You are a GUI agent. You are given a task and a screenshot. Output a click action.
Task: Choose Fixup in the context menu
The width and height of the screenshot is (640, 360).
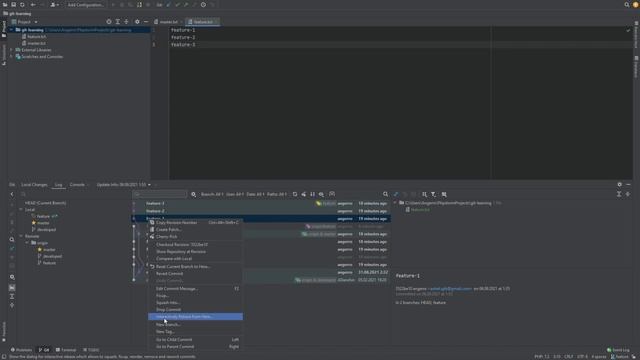[195, 296]
